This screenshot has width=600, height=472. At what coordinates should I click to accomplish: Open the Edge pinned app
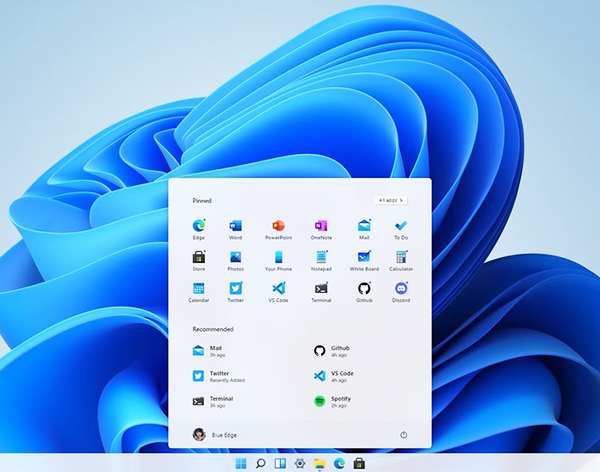tap(199, 229)
